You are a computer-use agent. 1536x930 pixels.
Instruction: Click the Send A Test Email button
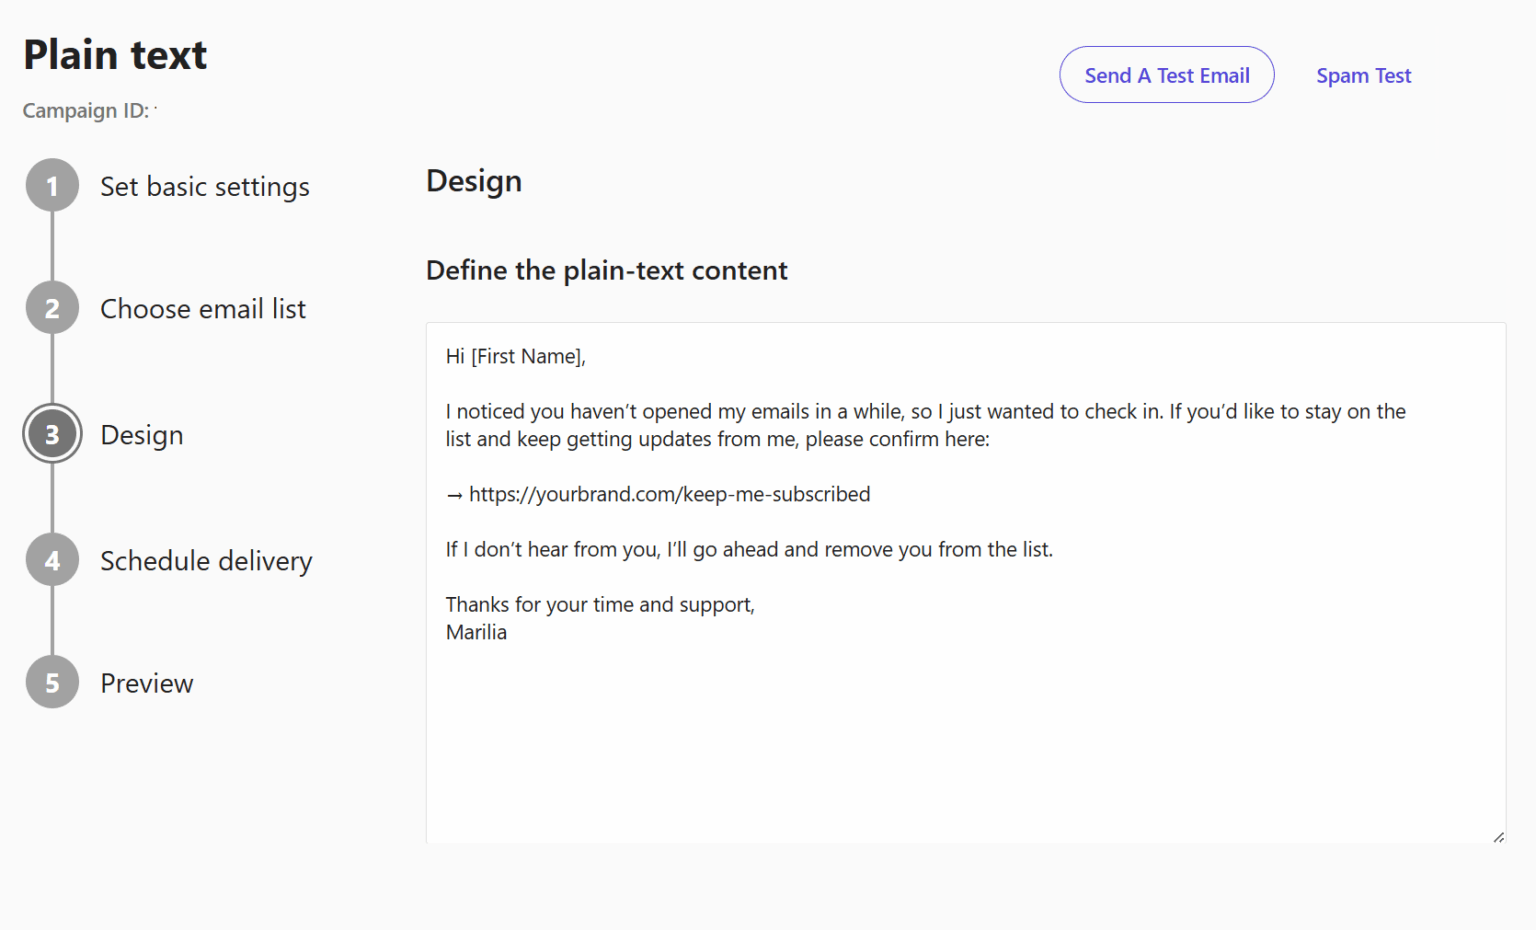(x=1166, y=75)
